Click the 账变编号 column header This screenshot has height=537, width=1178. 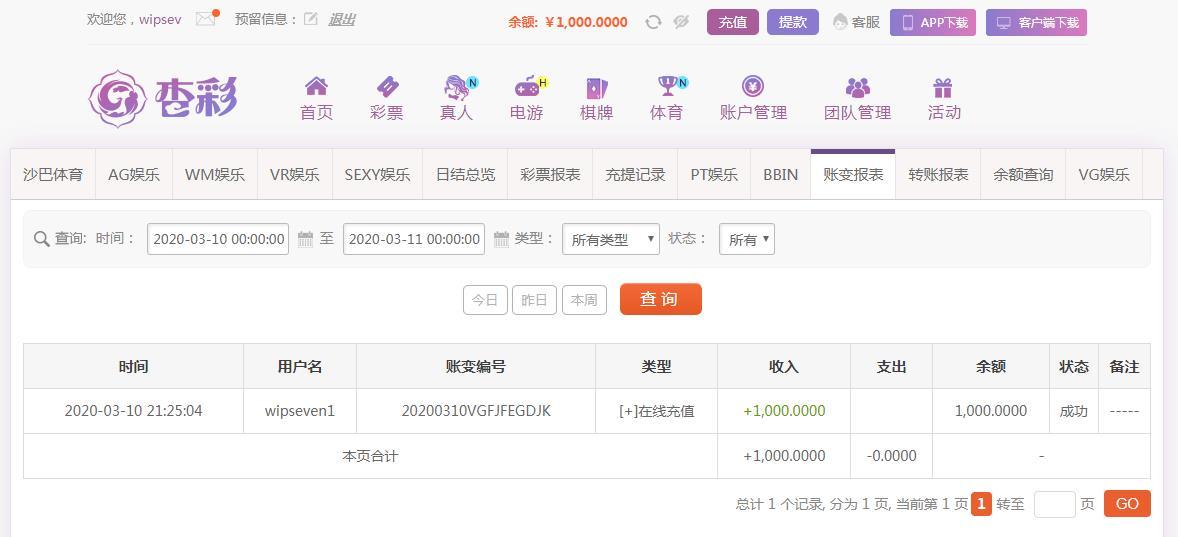point(476,367)
